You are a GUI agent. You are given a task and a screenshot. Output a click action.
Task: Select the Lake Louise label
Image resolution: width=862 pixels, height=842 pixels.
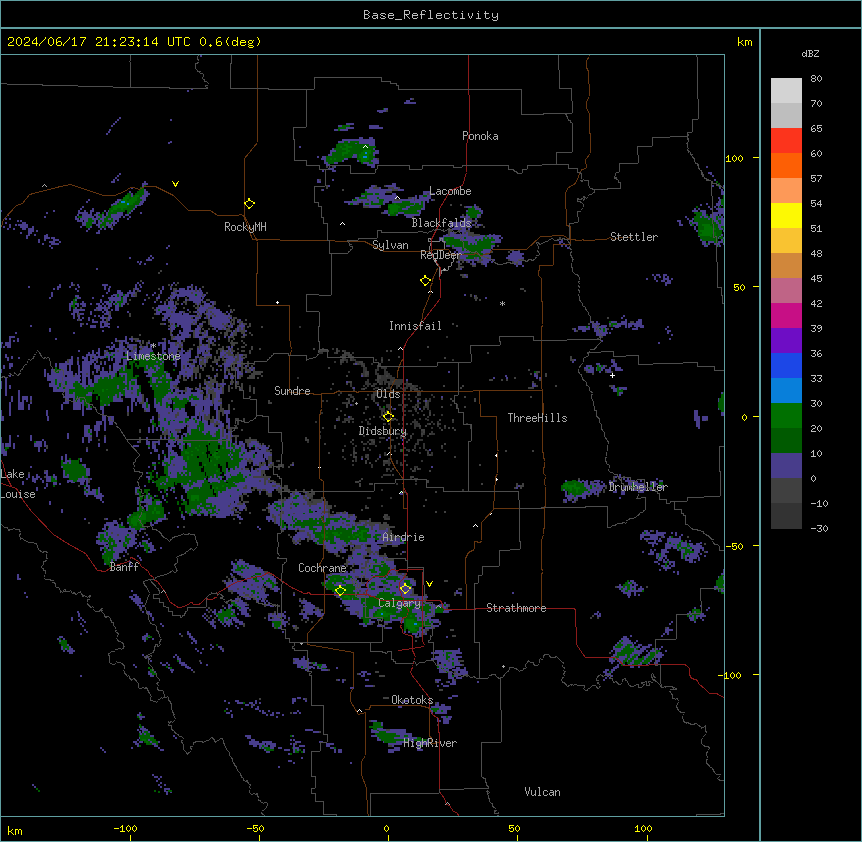coord(18,484)
